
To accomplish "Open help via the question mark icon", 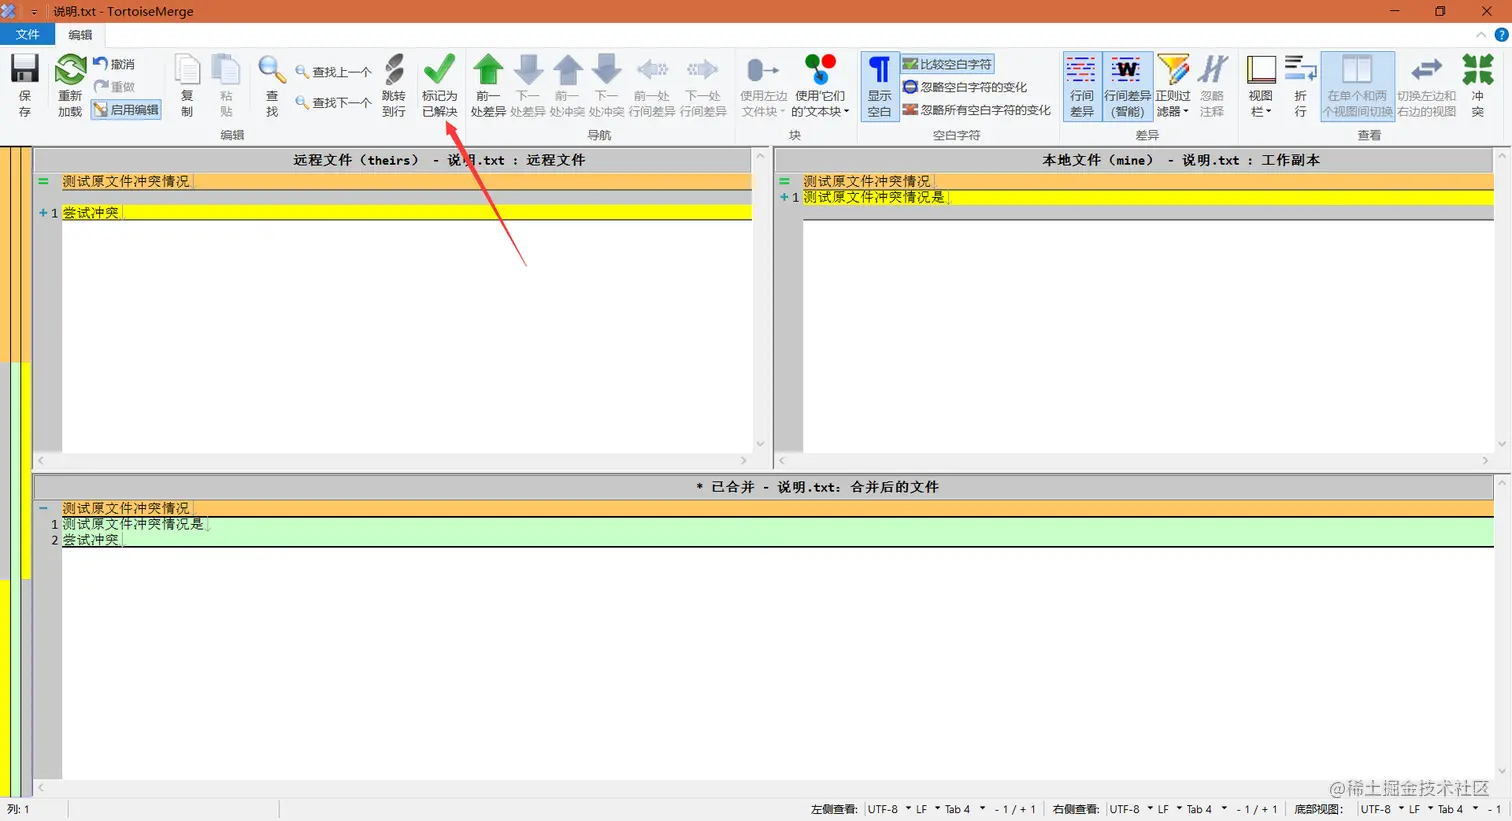I will pos(1501,35).
